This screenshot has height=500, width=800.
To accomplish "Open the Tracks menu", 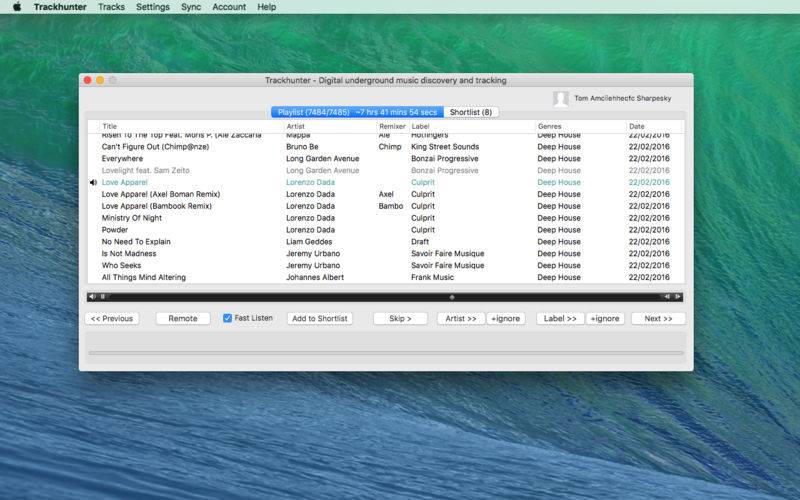I will (111, 7).
